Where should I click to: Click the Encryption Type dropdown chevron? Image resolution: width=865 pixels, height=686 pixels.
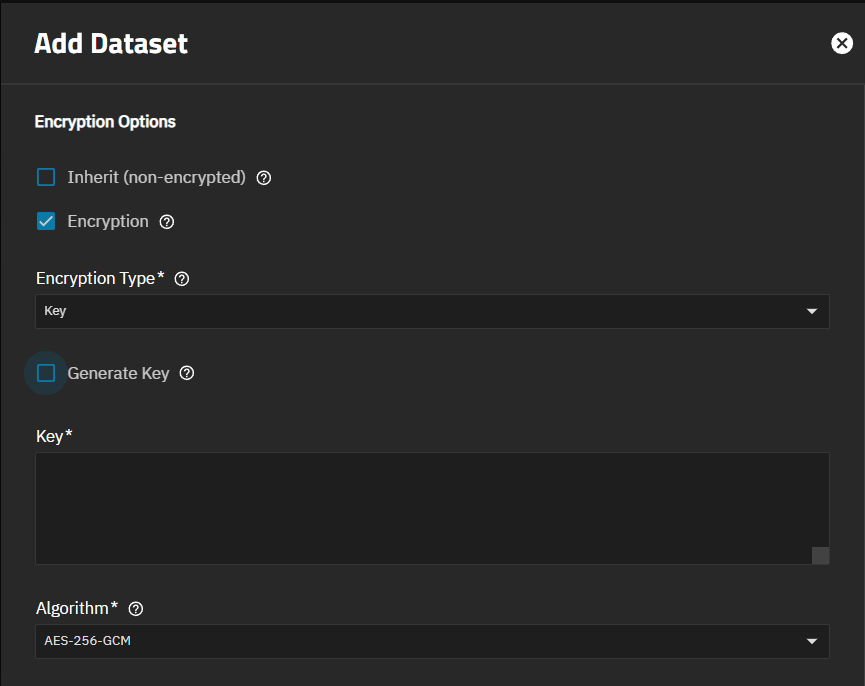point(812,311)
